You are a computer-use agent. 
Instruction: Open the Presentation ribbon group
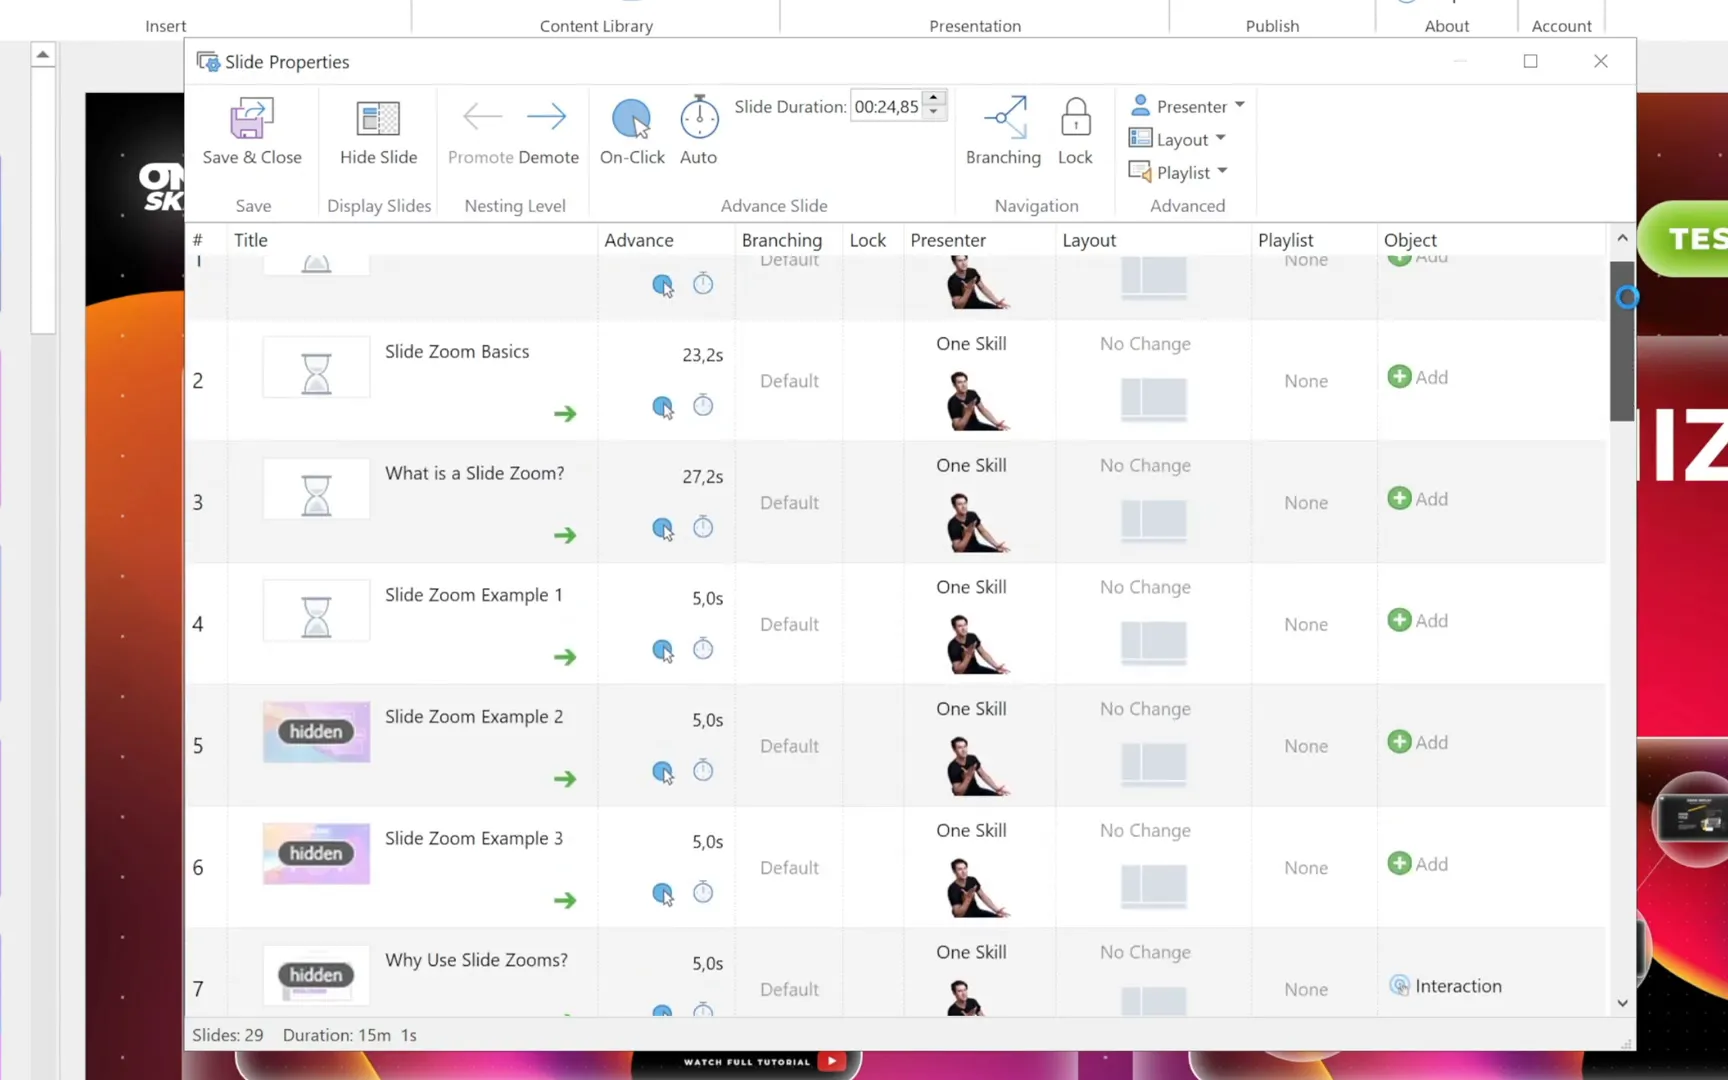[x=975, y=26]
